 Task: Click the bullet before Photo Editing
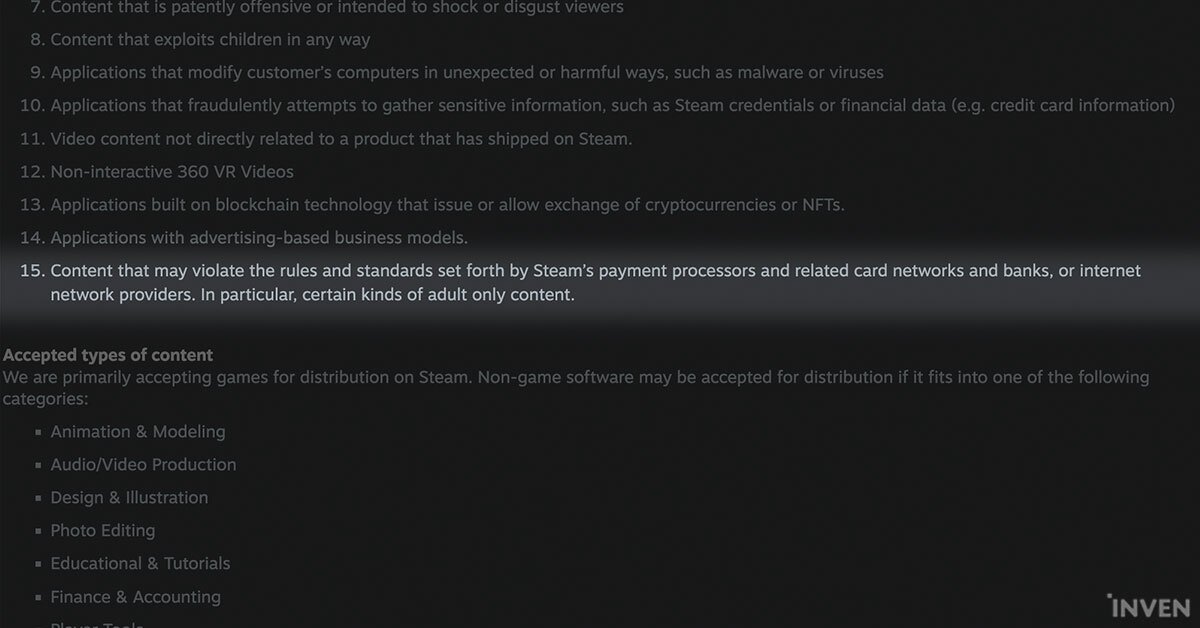pyautogui.click(x=38, y=532)
